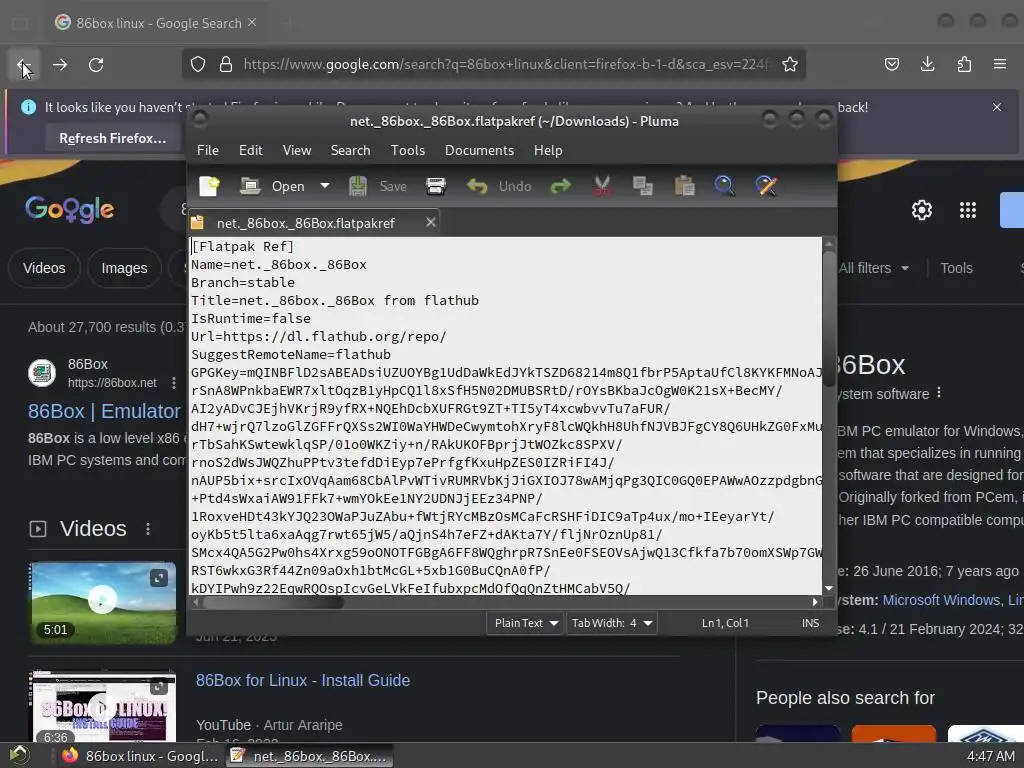
Task: Copy selection with the copy icon
Action: [x=643, y=186]
